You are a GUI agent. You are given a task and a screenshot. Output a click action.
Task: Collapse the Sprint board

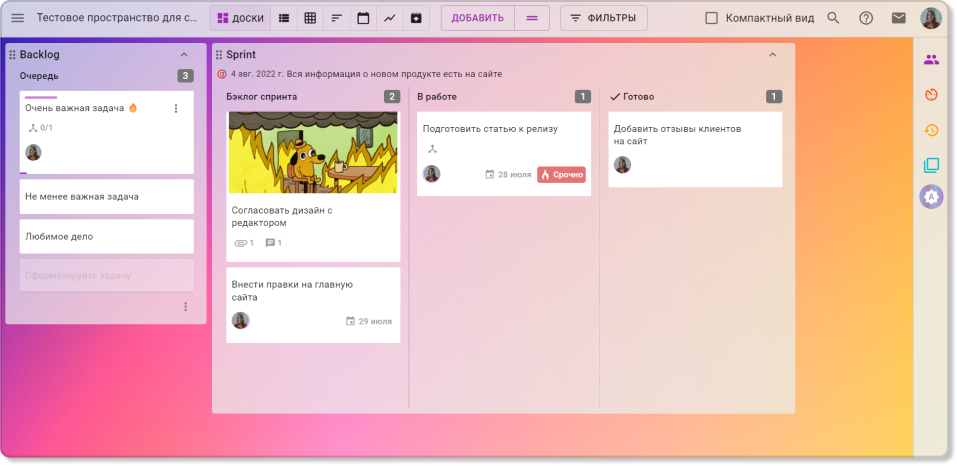click(773, 55)
